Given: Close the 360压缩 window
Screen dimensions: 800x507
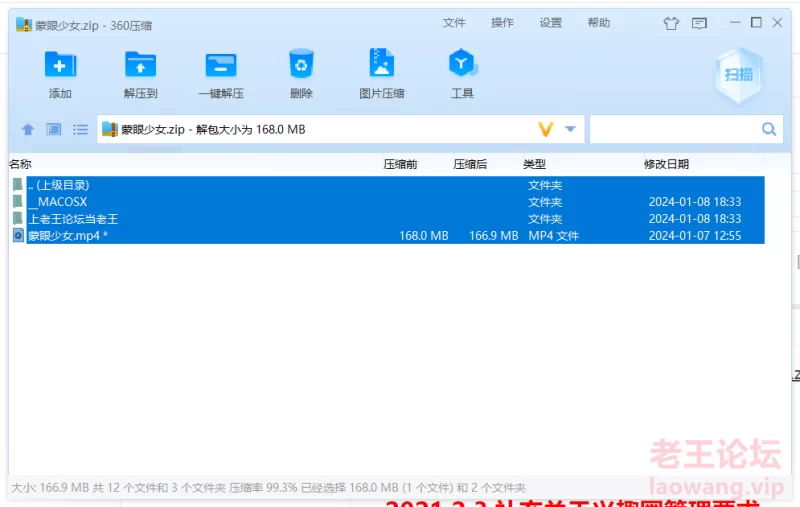Looking at the screenshot, I should [x=777, y=22].
